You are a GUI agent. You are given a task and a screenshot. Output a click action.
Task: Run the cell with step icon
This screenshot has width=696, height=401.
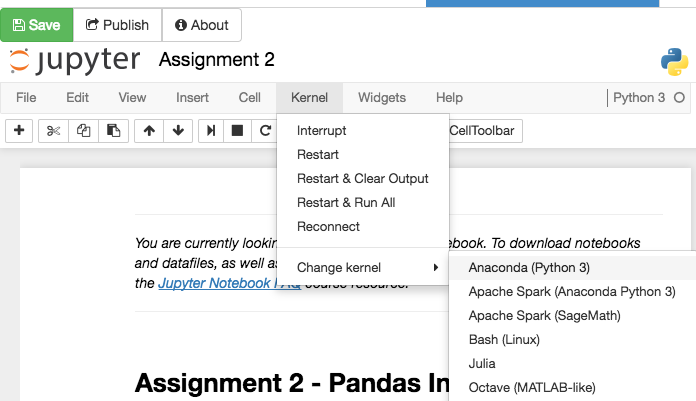[211, 131]
